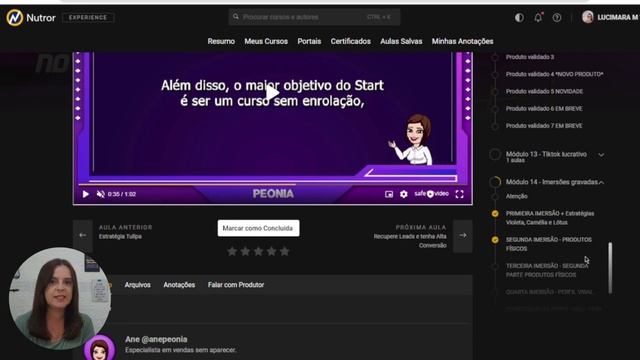Open PRIMEIRA IMERSÃO + Estratégias lesson
The width and height of the screenshot is (640, 360).
(550, 218)
